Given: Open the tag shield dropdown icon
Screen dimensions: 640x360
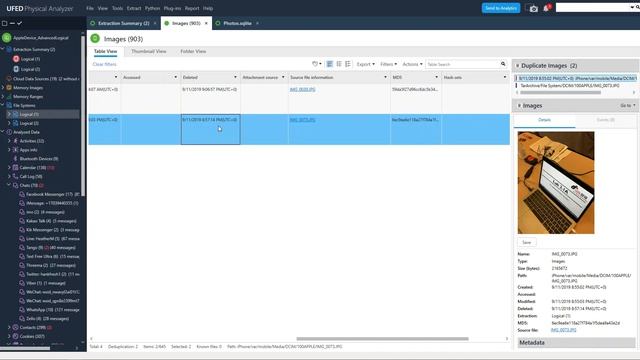Looking at the screenshot, I should (x=316, y=64).
